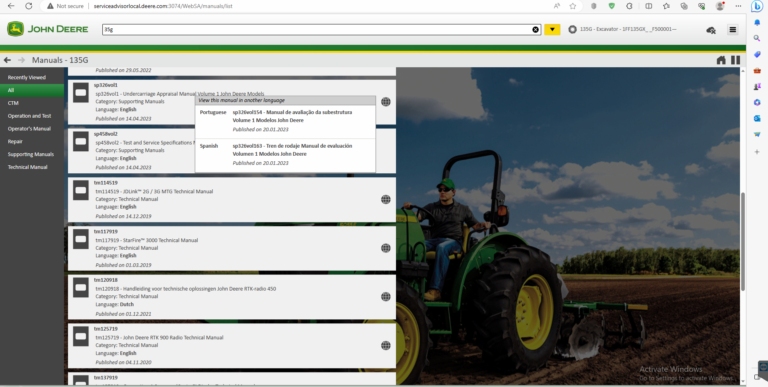
Task: Open Bing Copilot sidebar icon
Action: [757, 6]
